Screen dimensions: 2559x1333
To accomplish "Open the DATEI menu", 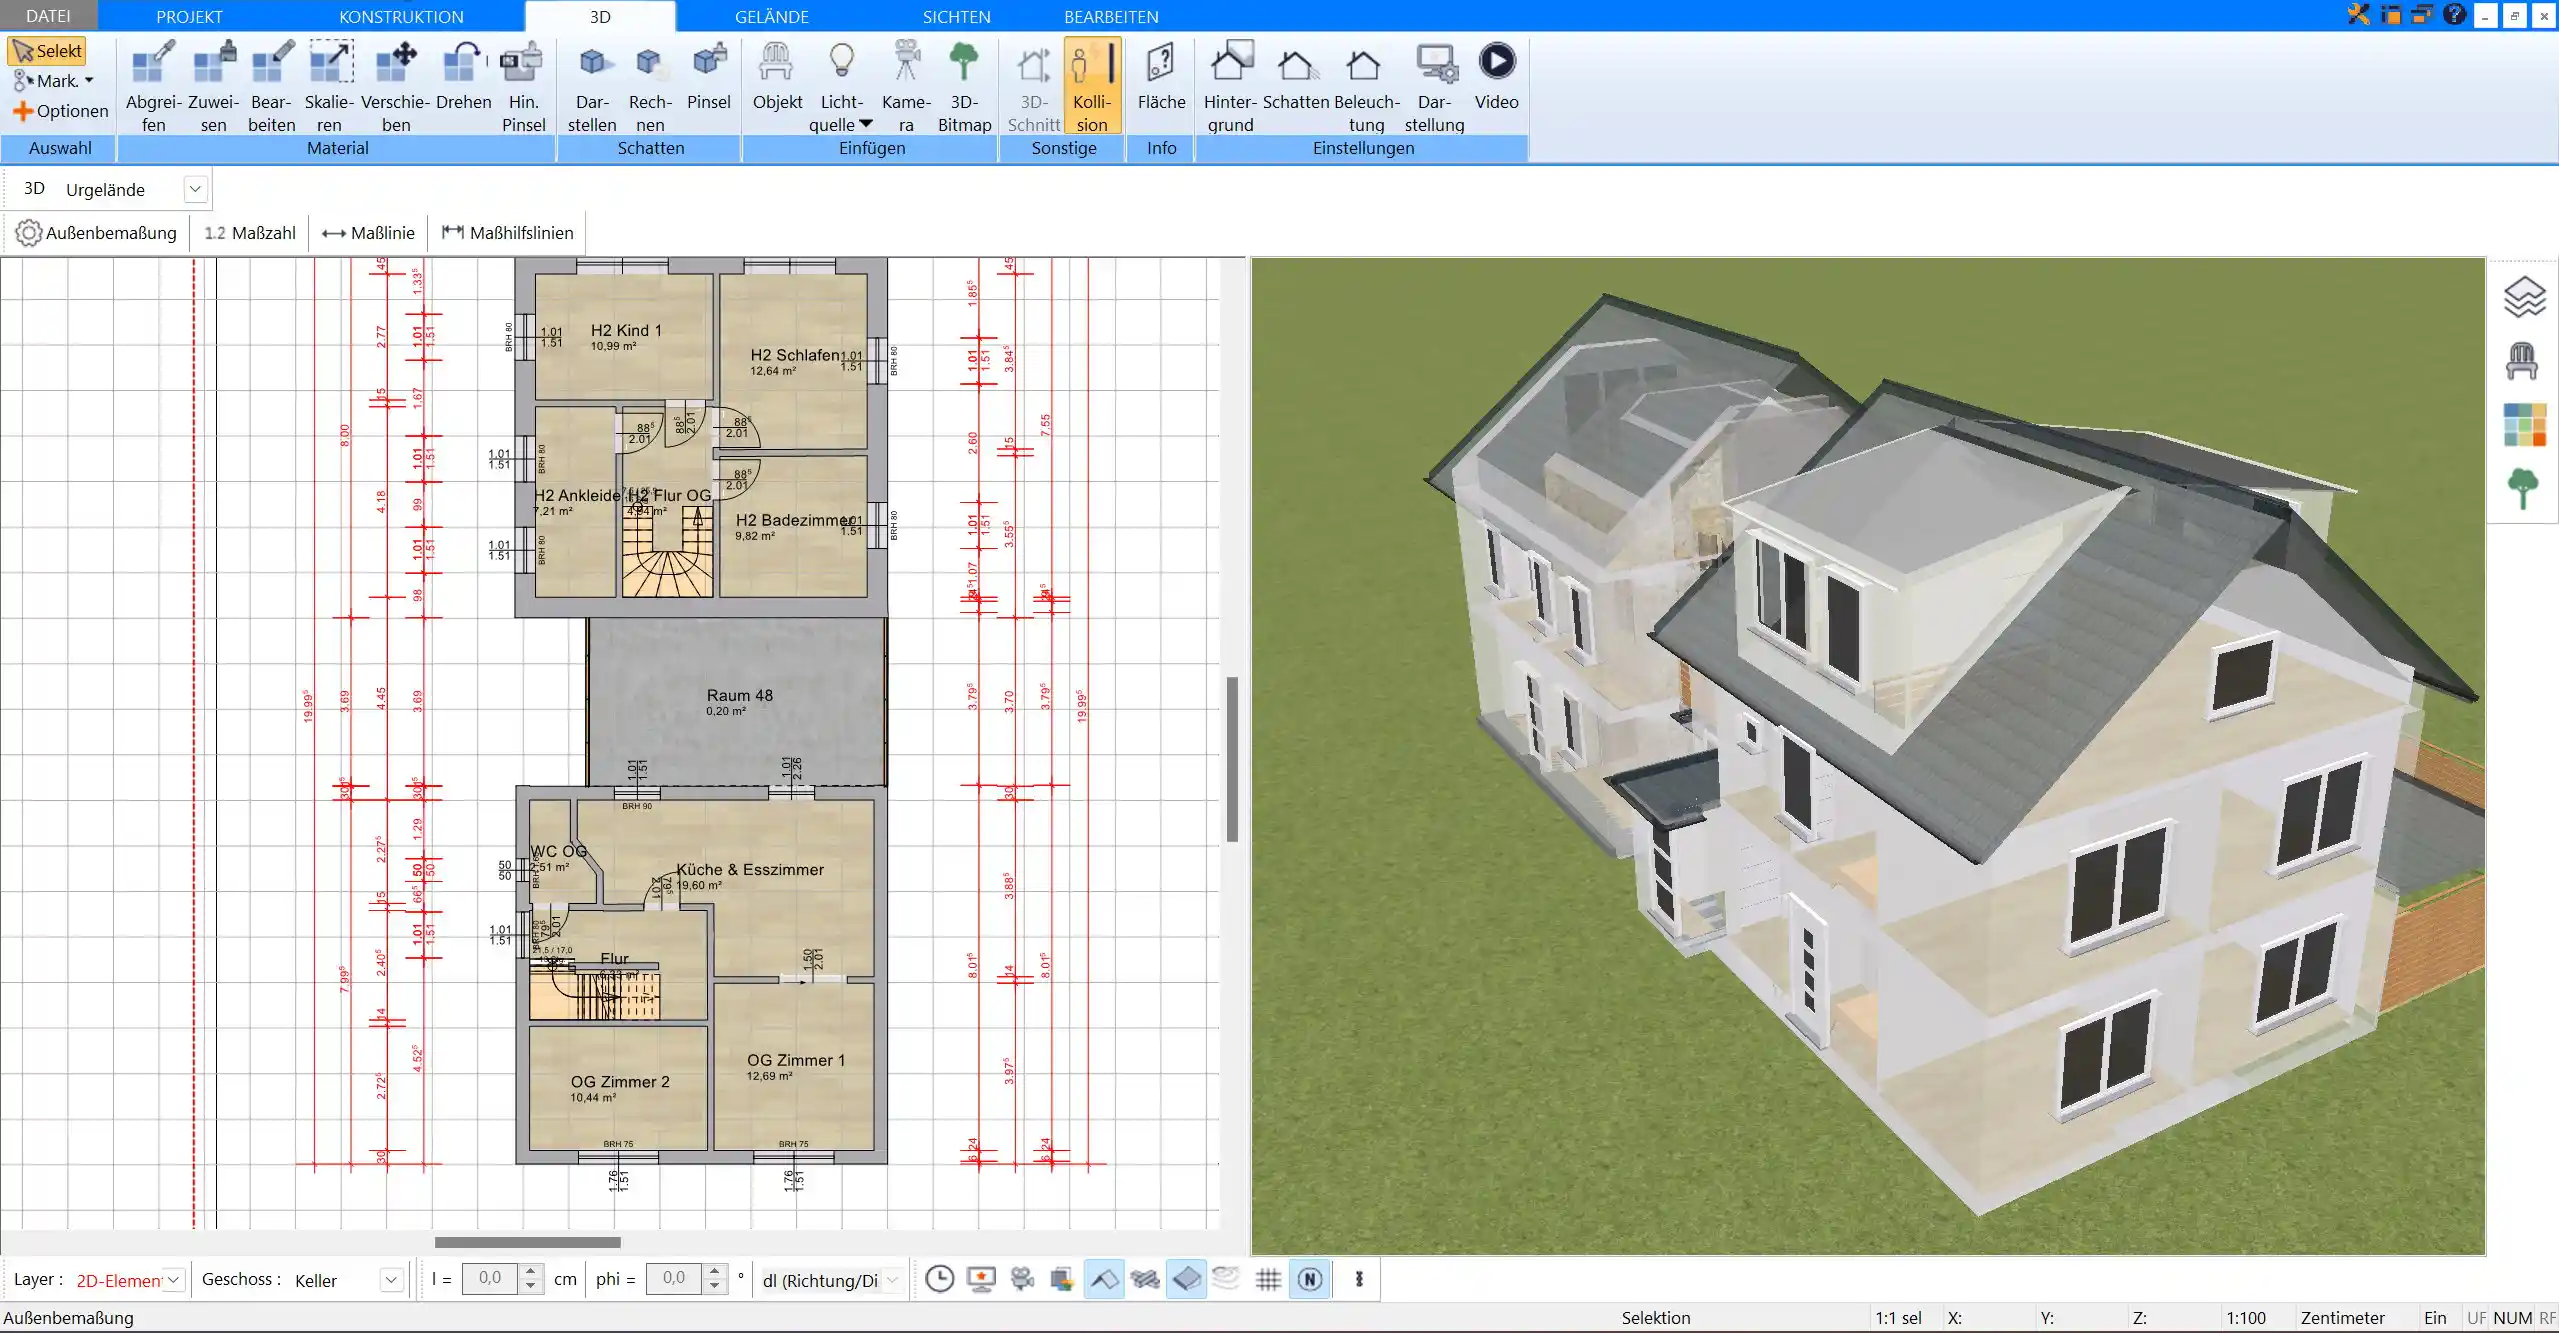I will click(x=48, y=16).
